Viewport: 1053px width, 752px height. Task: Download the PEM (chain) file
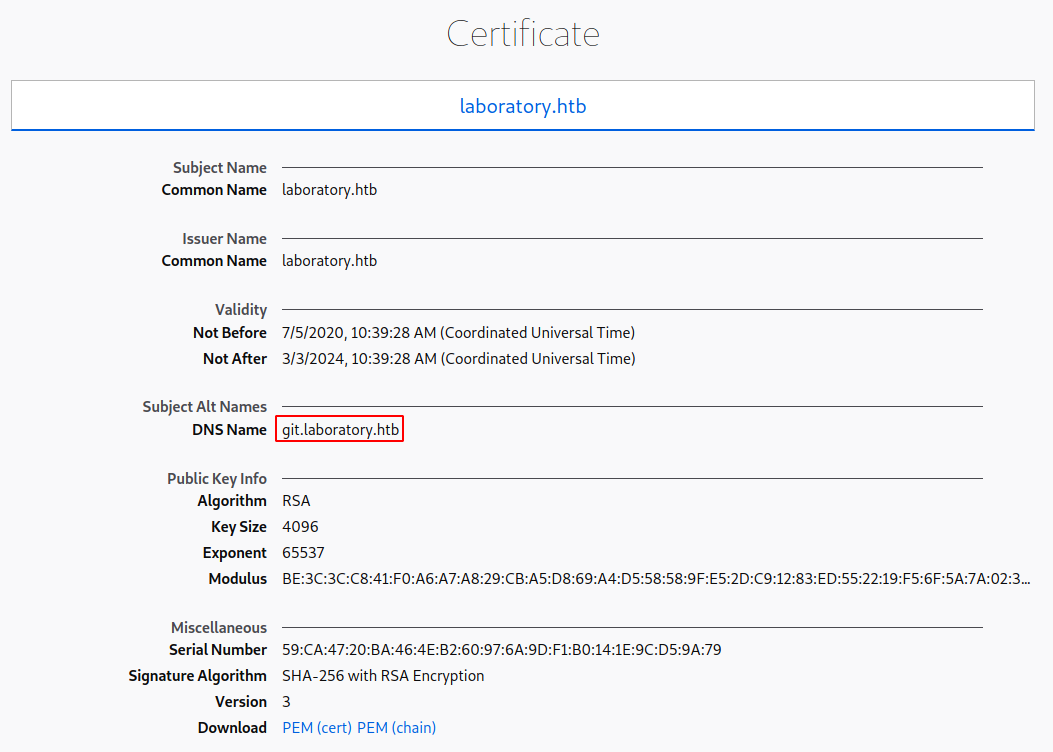click(396, 728)
